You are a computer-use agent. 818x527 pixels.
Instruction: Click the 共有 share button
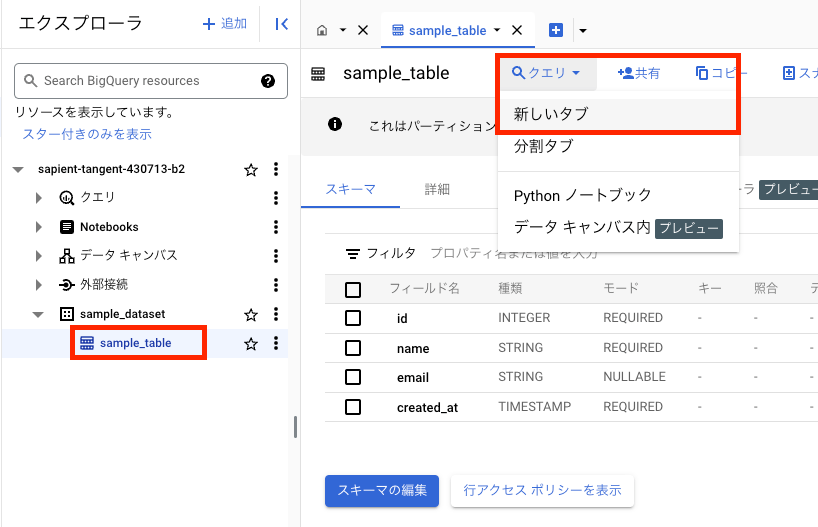639,73
